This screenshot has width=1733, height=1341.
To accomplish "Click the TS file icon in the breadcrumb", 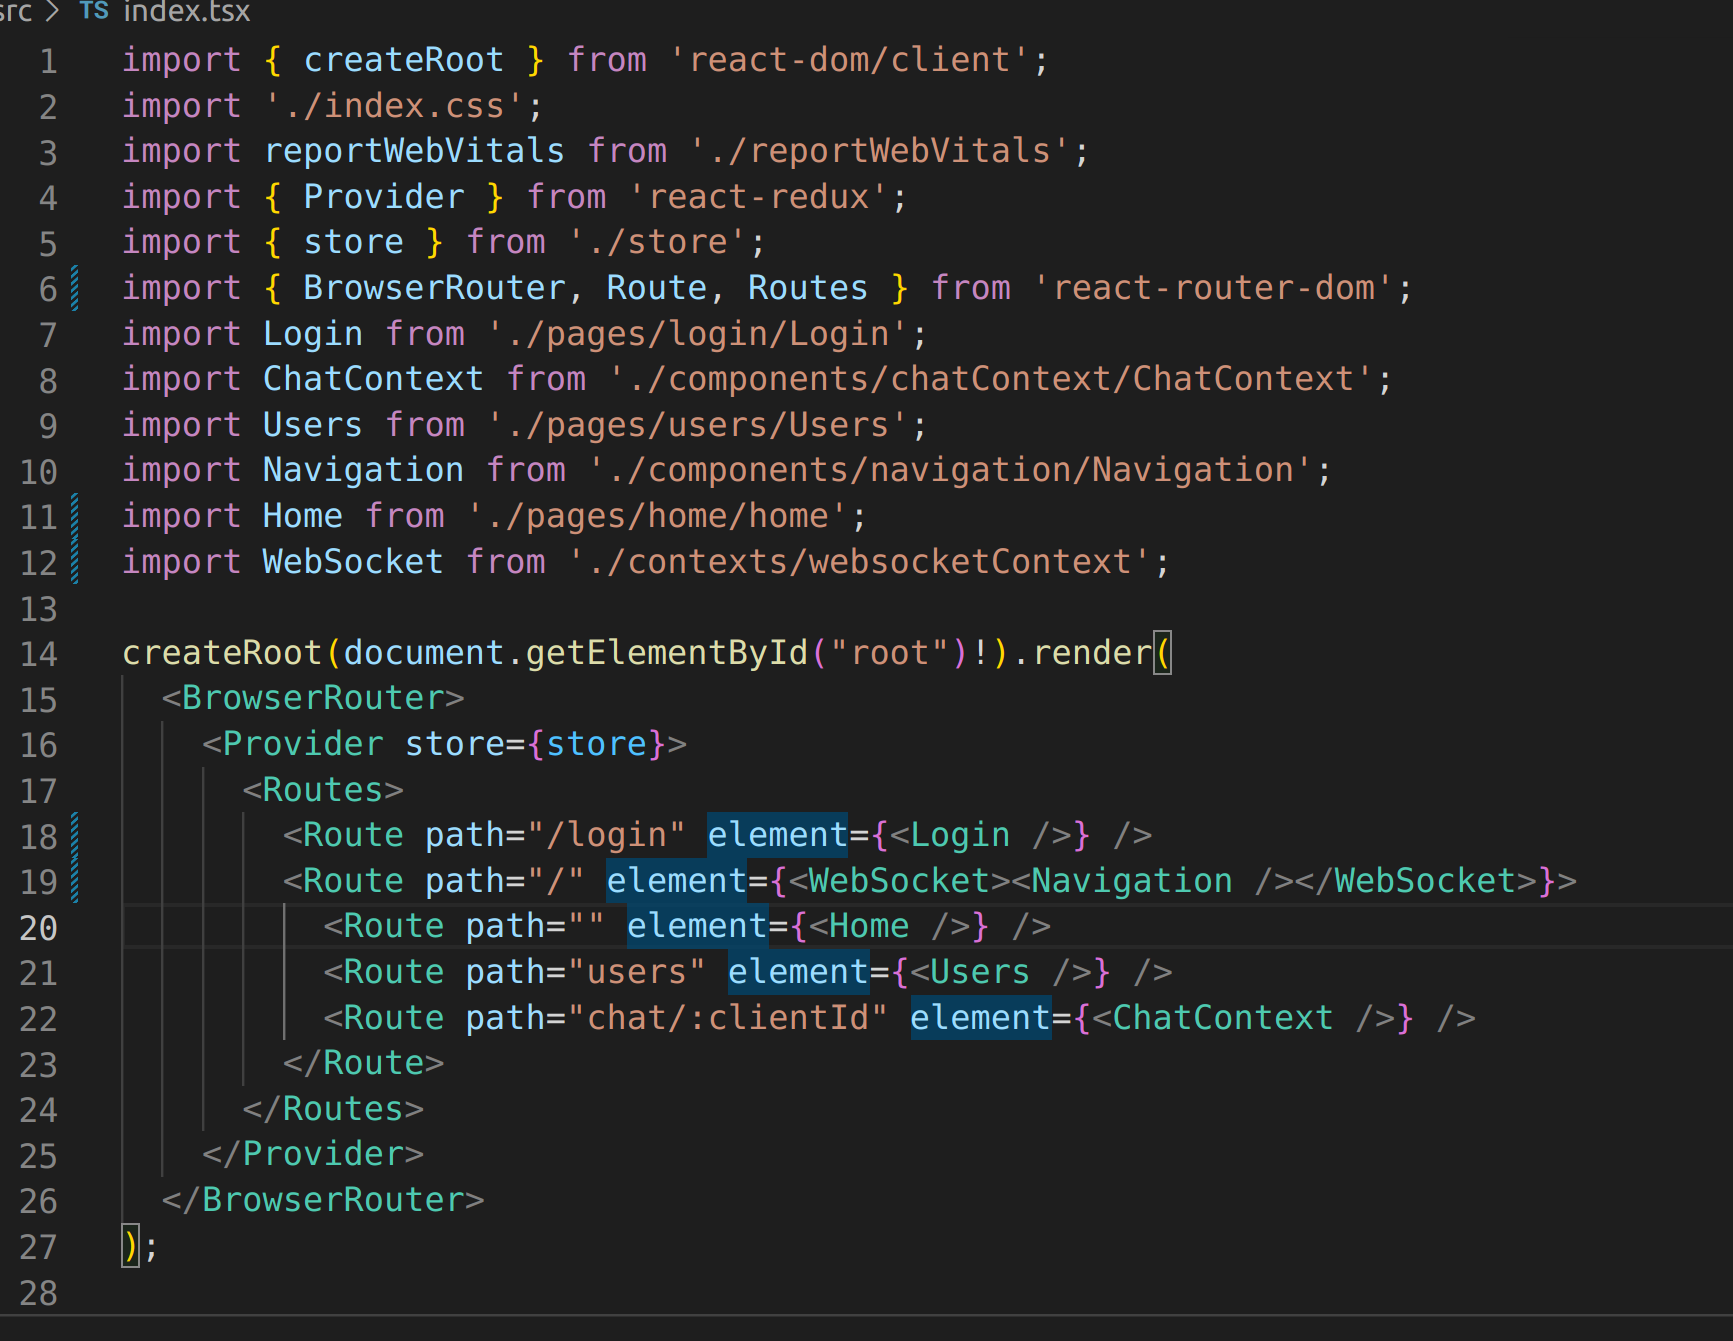I will (93, 11).
